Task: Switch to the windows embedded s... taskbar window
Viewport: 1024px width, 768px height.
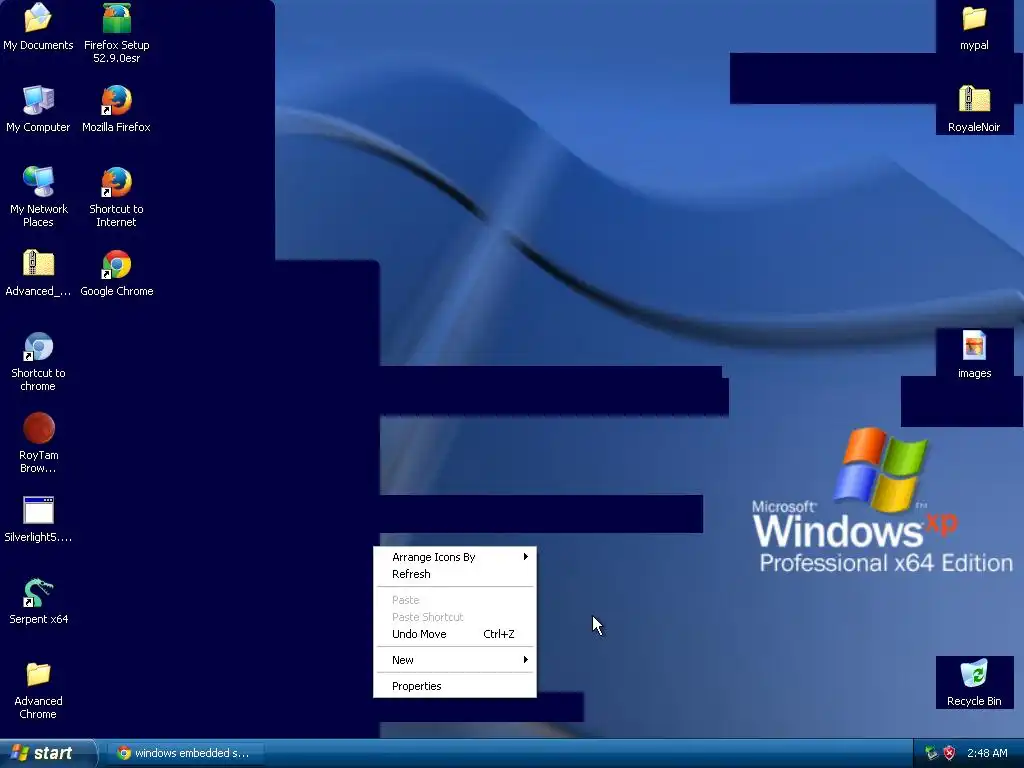Action: (186, 753)
